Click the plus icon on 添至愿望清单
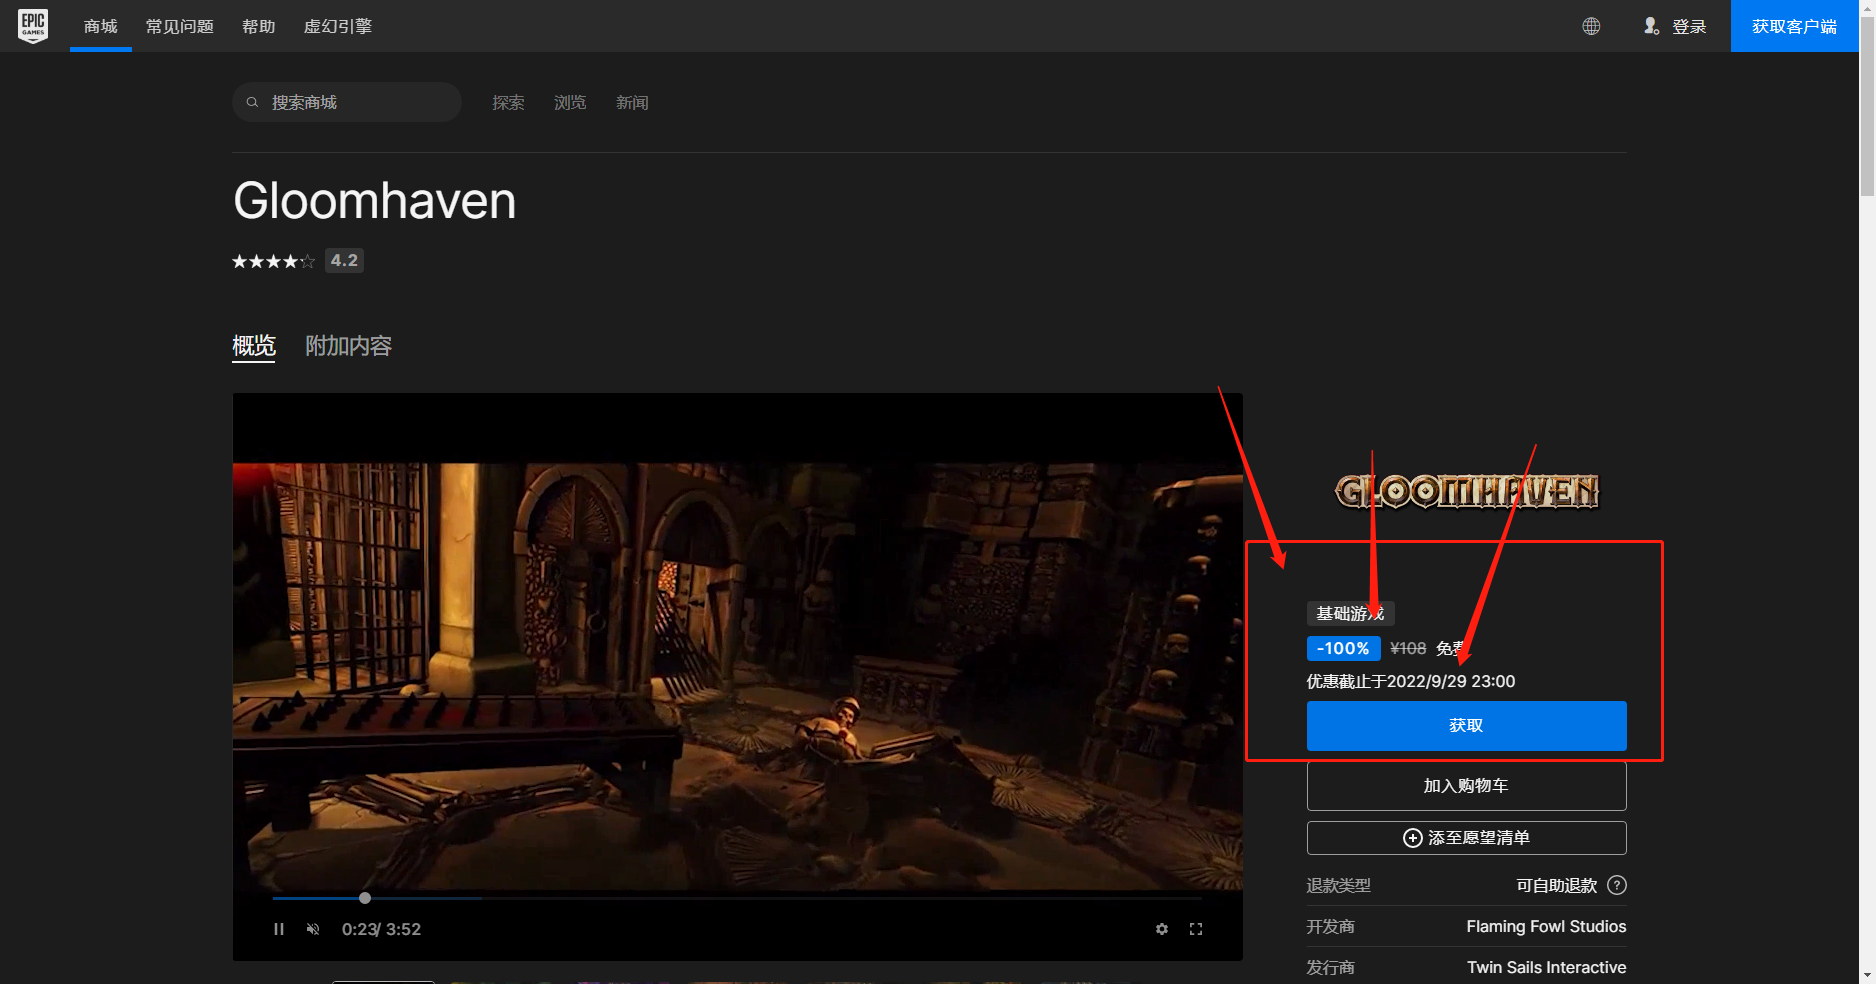Viewport: 1876px width, 984px height. 1412,838
